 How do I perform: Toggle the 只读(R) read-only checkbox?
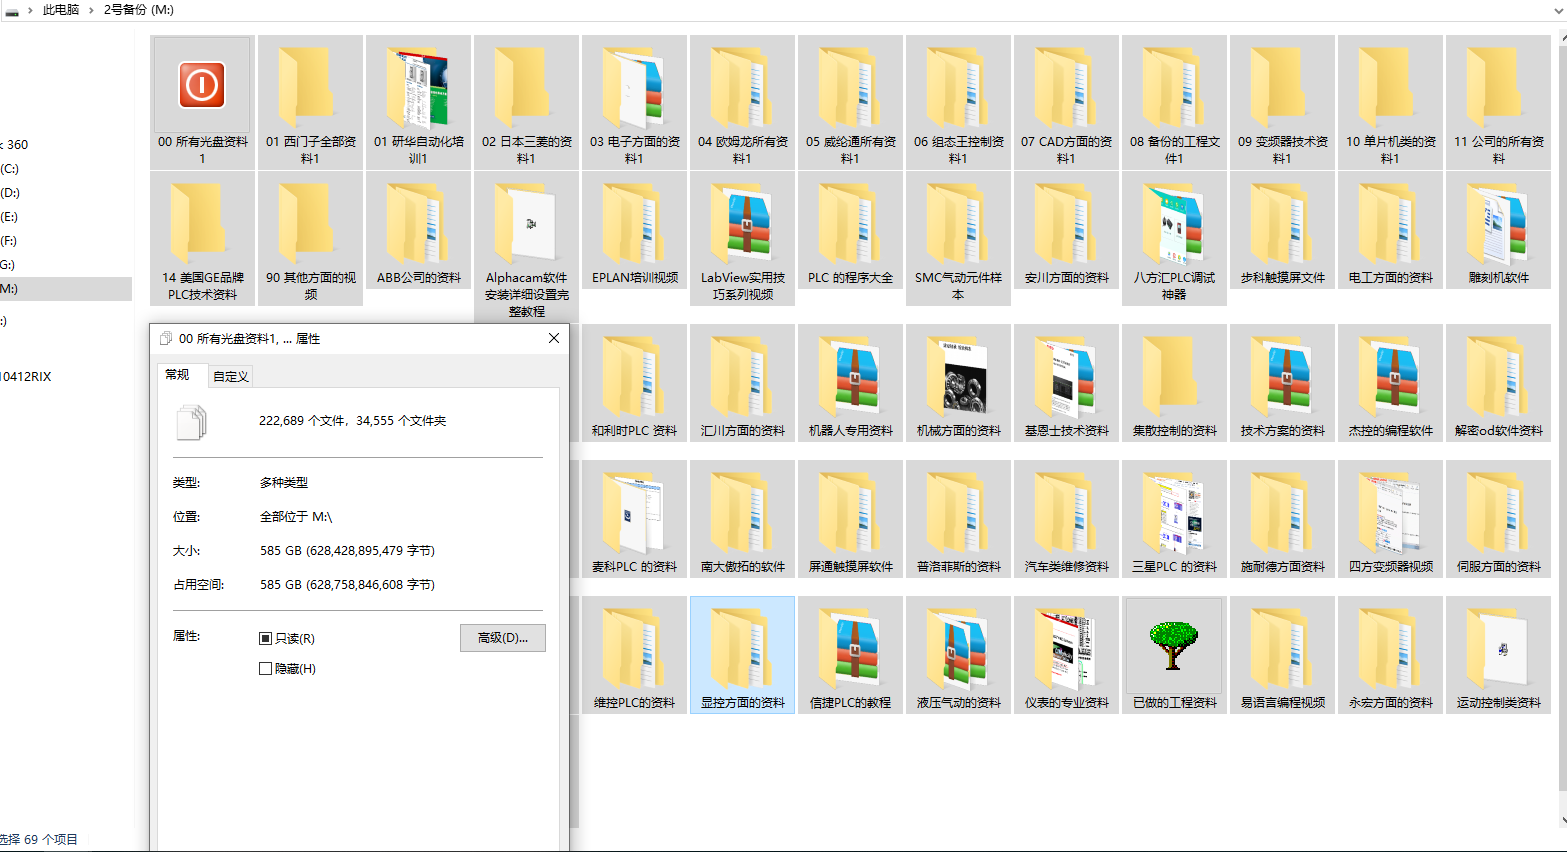(266, 638)
